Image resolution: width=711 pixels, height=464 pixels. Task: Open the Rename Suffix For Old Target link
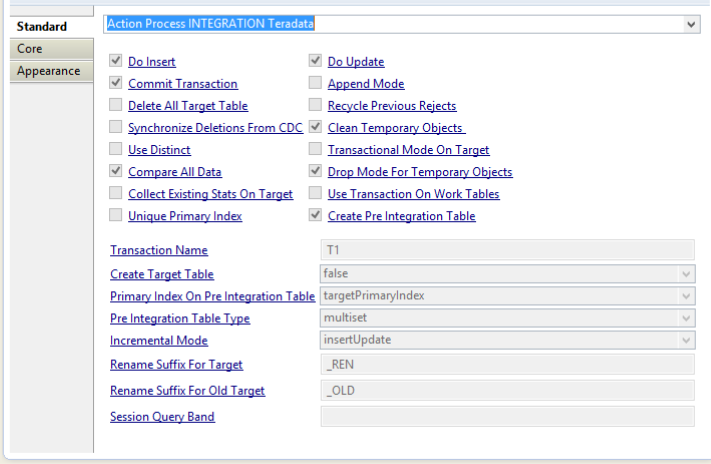click(187, 391)
